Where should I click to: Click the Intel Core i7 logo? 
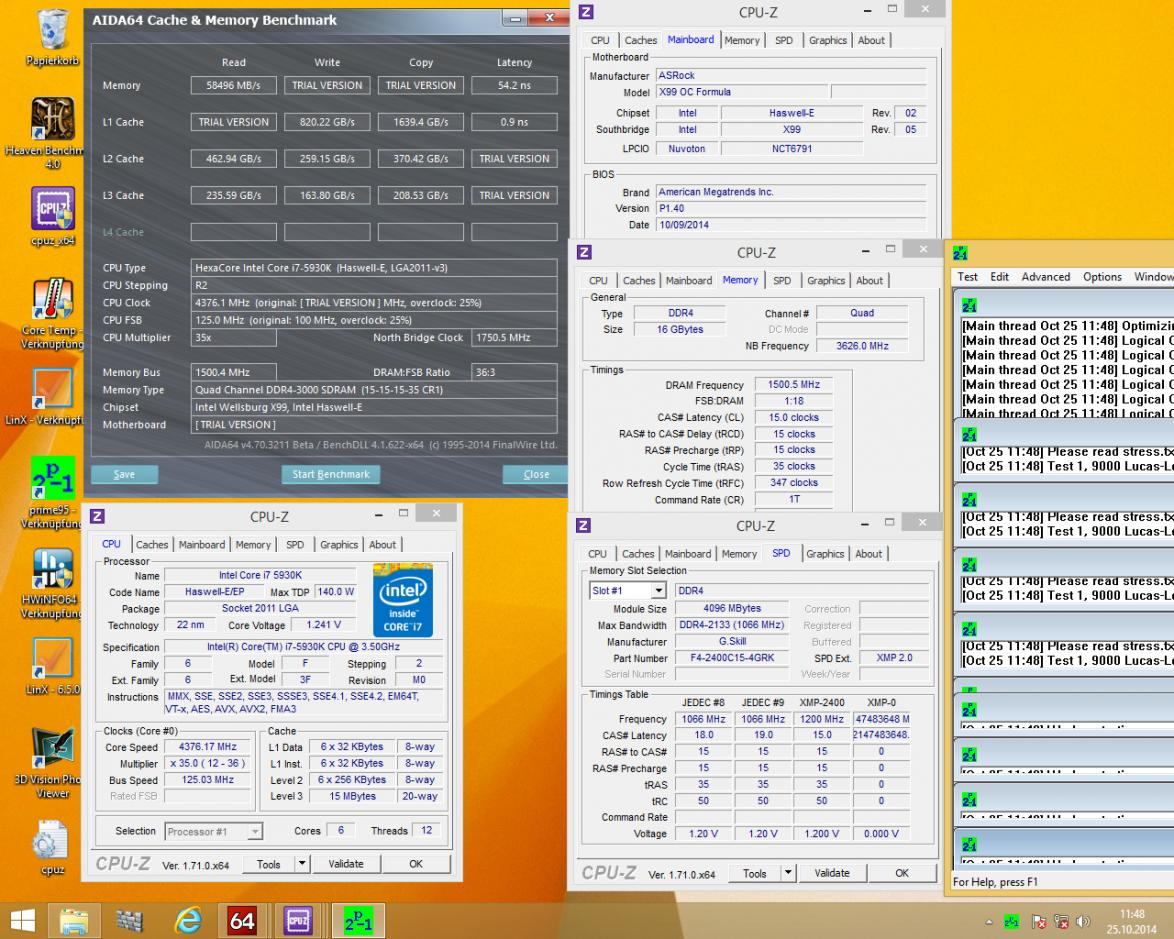tap(403, 601)
